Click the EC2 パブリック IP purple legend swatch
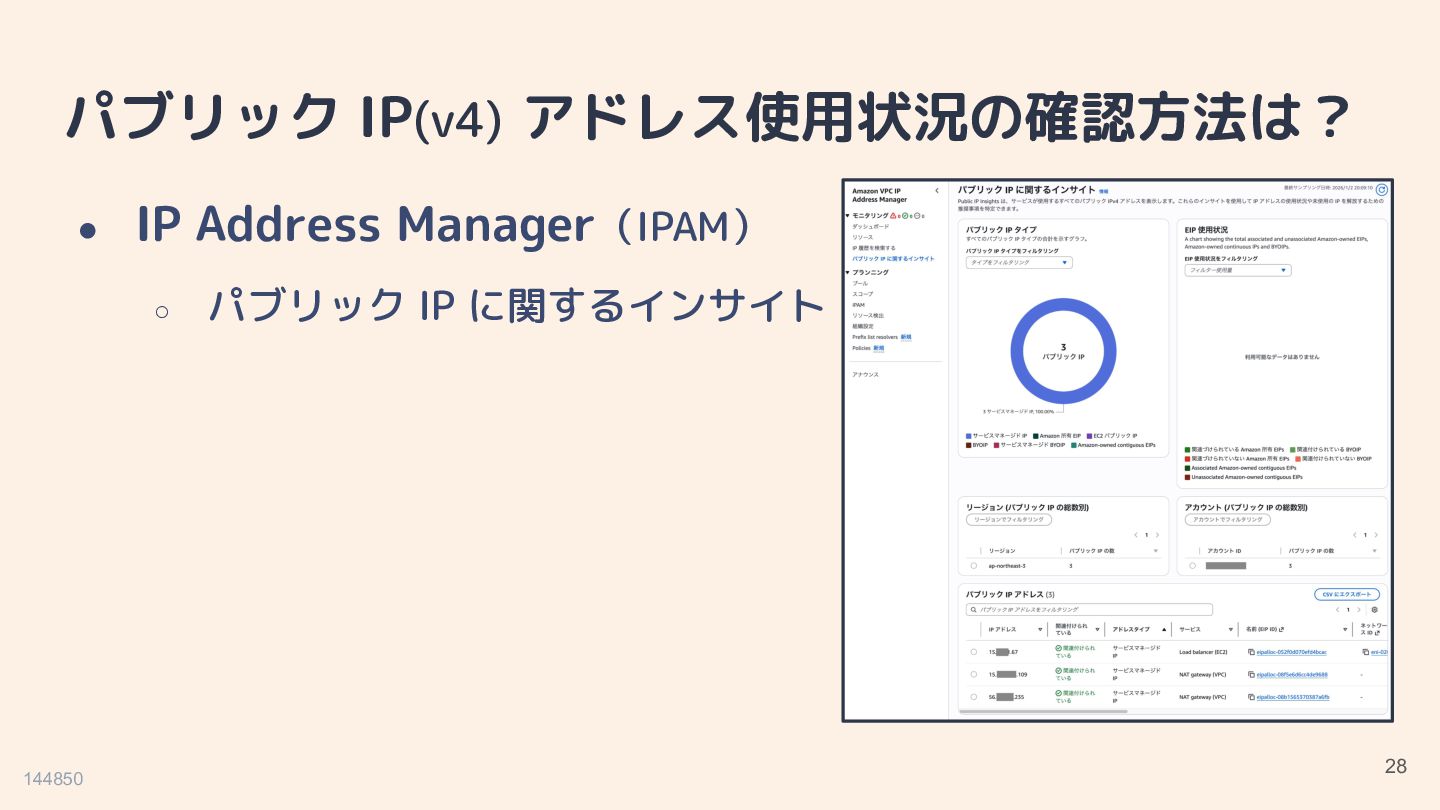 [x=1089, y=436]
